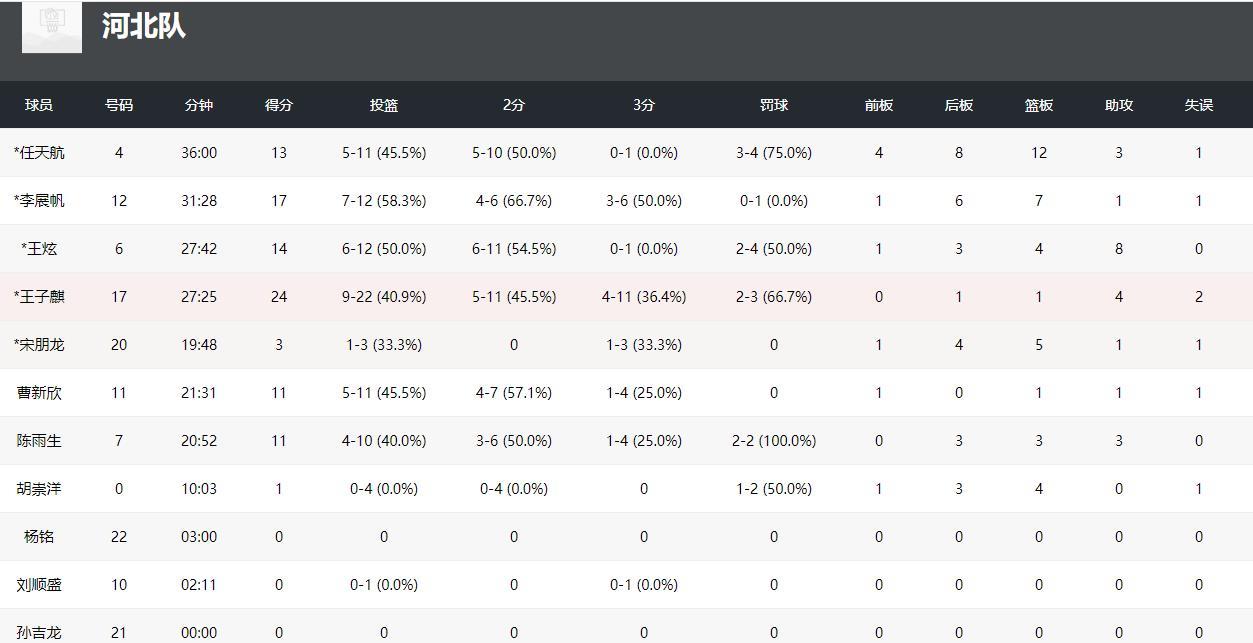This screenshot has width=1253, height=643.
Task: Sort by the 得分 column header
Action: pyautogui.click(x=279, y=105)
